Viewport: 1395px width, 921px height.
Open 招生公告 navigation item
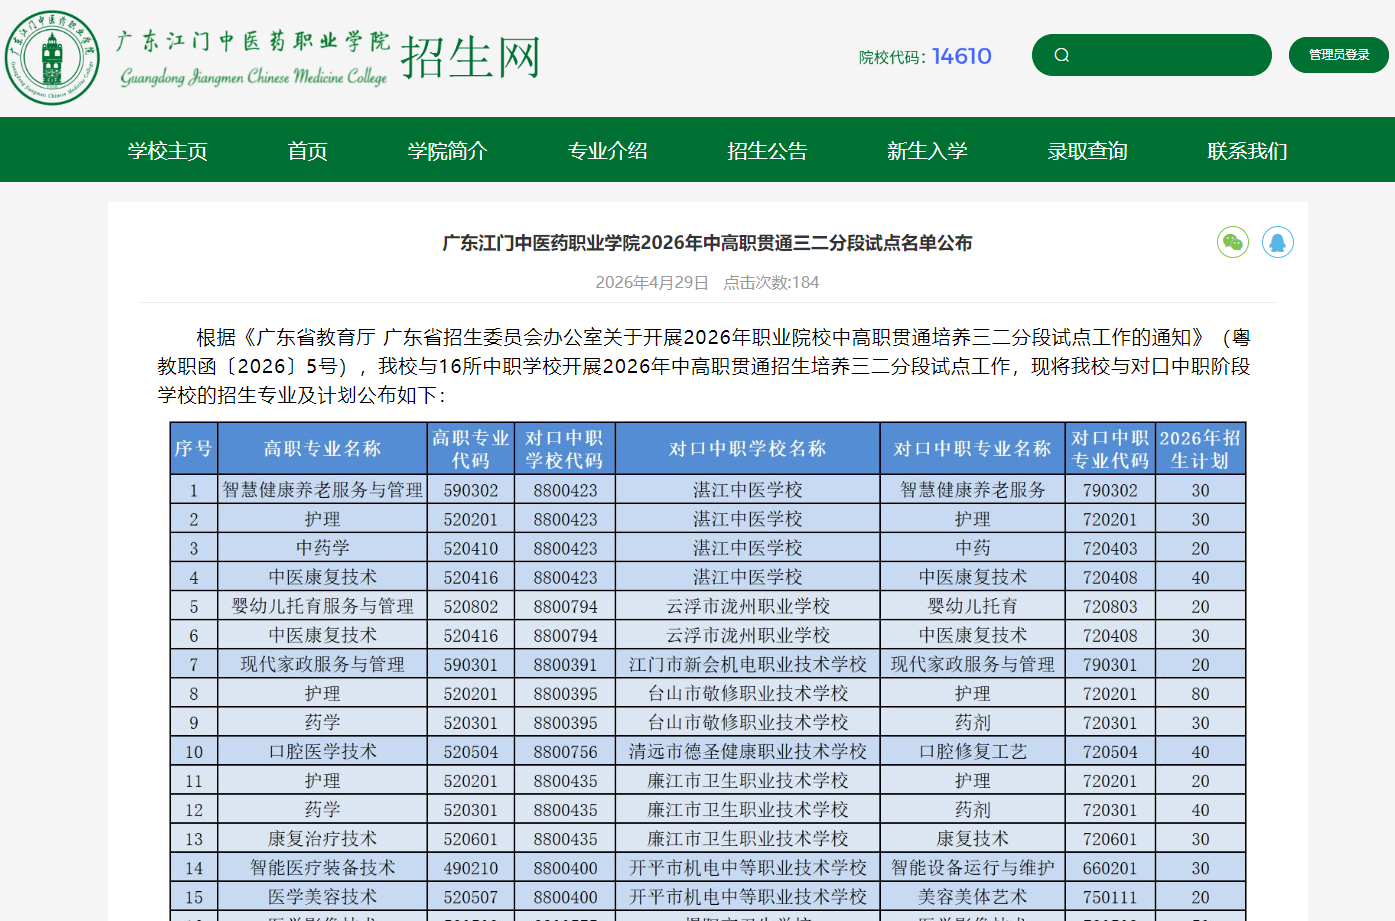768,151
